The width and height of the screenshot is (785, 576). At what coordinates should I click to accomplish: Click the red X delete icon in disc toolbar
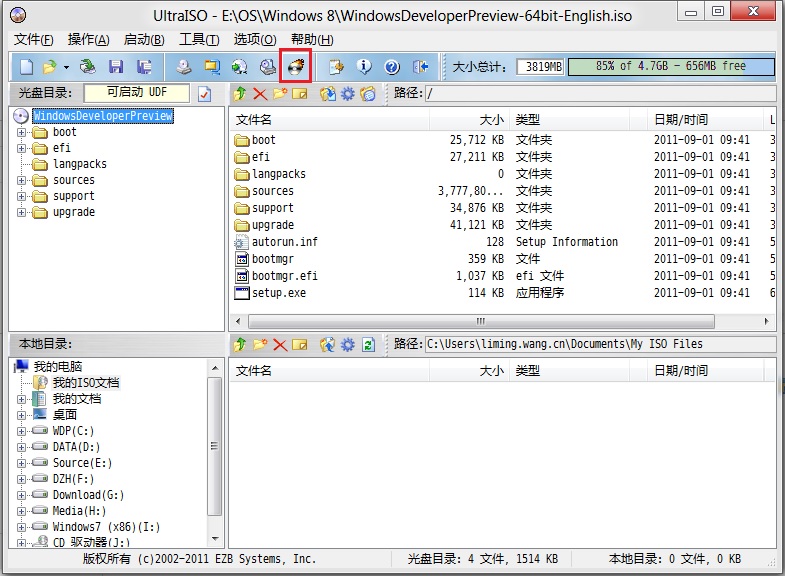(260, 94)
